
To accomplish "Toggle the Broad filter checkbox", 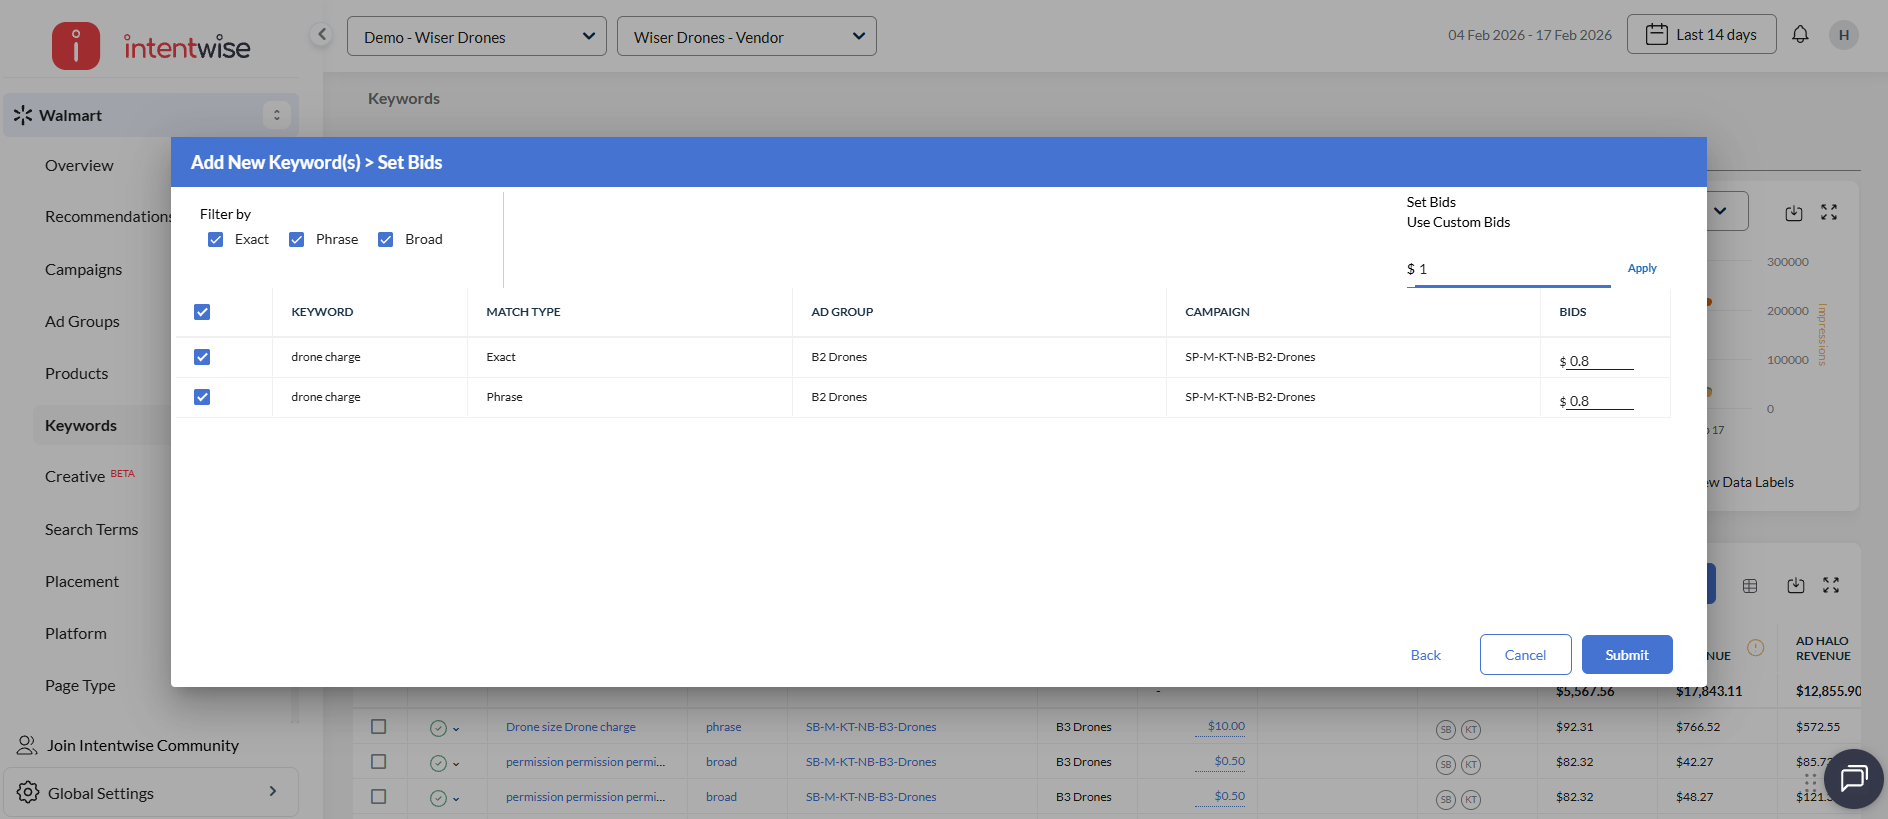I will click(x=385, y=240).
